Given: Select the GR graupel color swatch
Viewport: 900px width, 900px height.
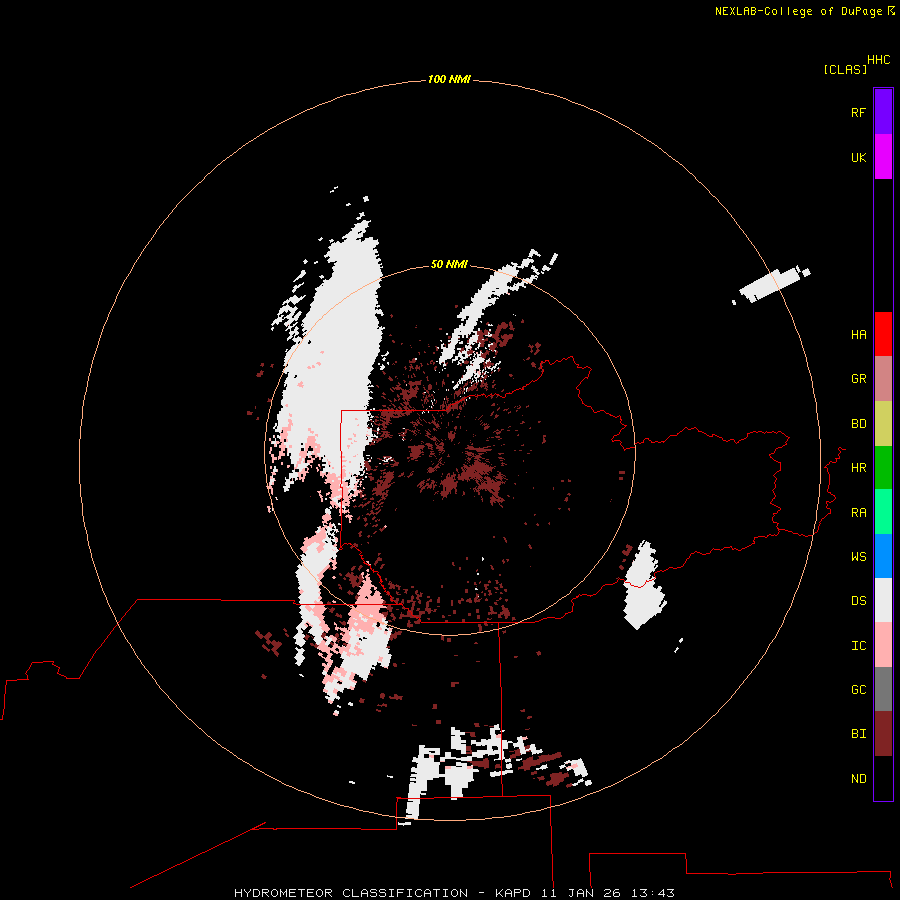Looking at the screenshot, I should tap(883, 379).
